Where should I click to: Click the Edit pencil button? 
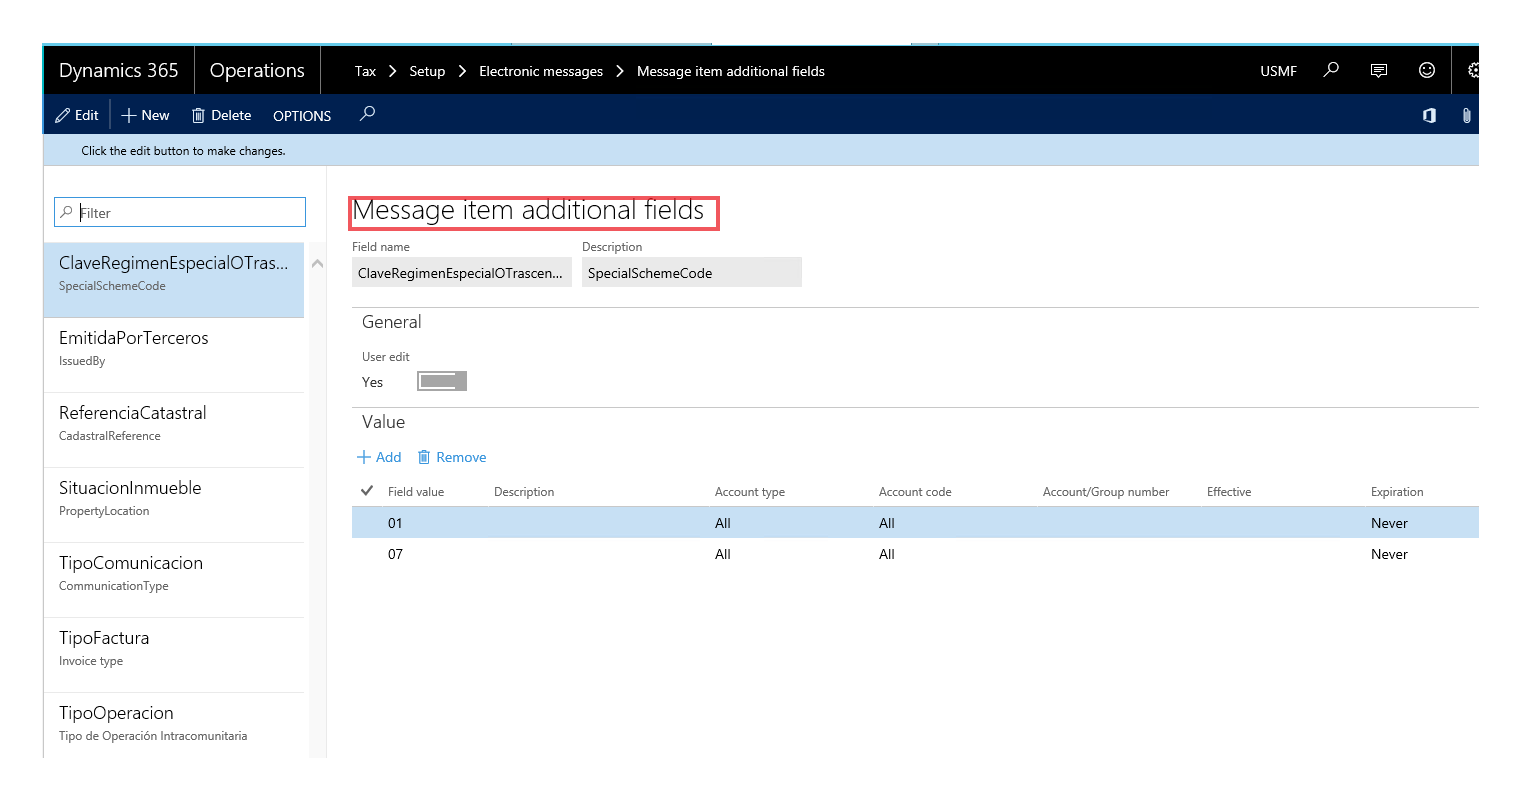77,115
